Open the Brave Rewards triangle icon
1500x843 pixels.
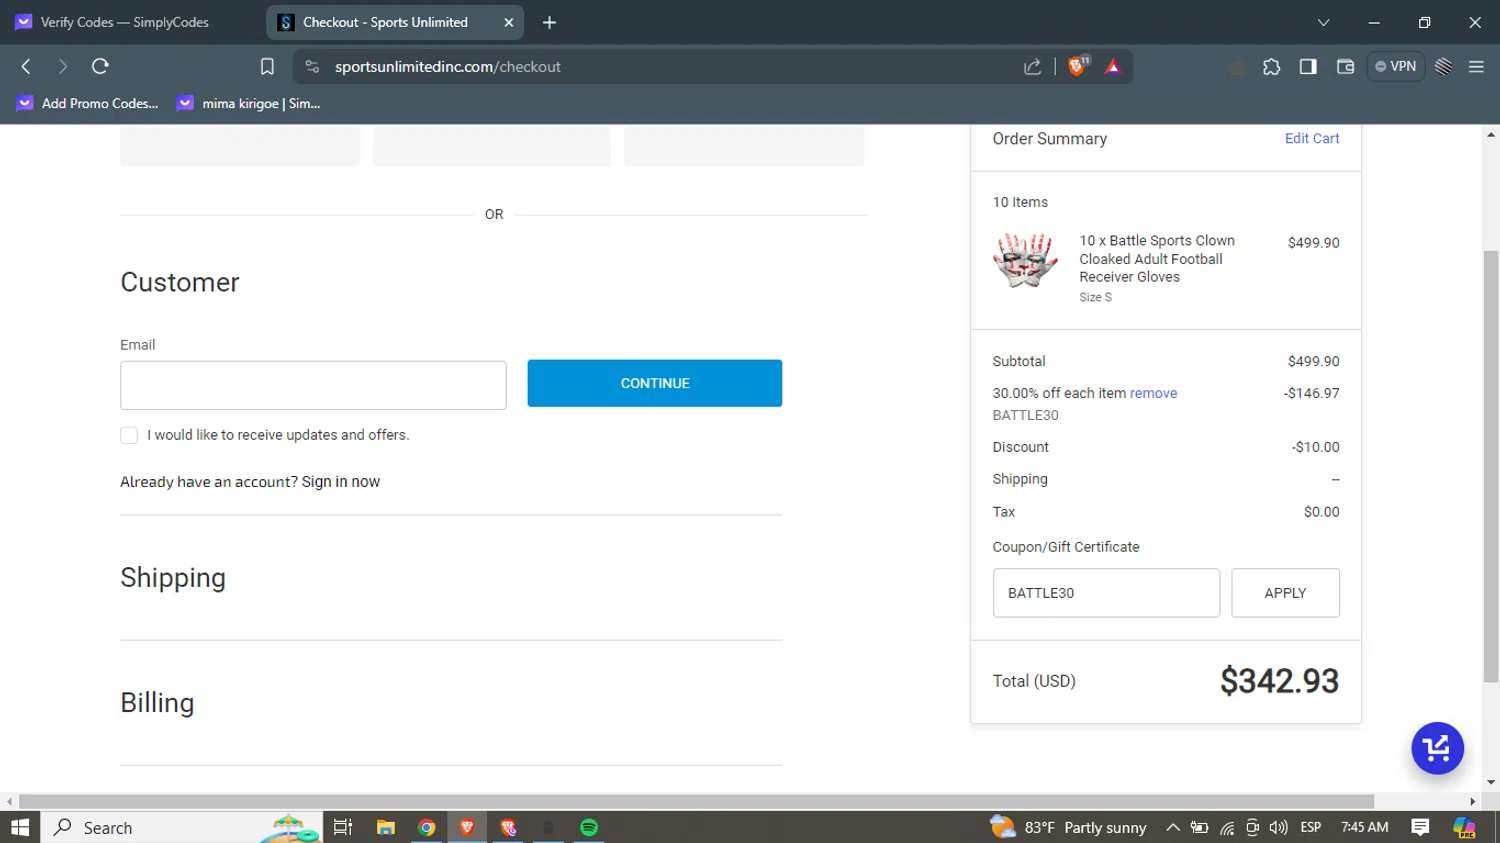(x=1113, y=67)
